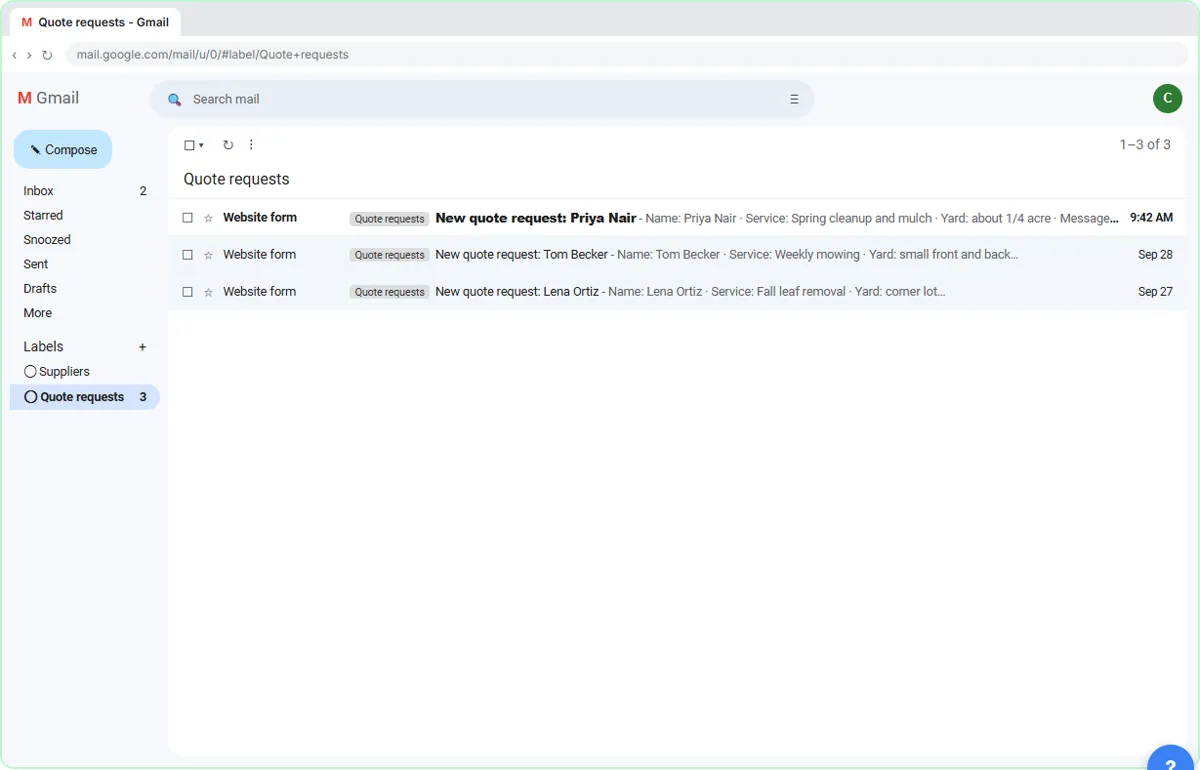Open the Inbox folder

(x=85, y=191)
